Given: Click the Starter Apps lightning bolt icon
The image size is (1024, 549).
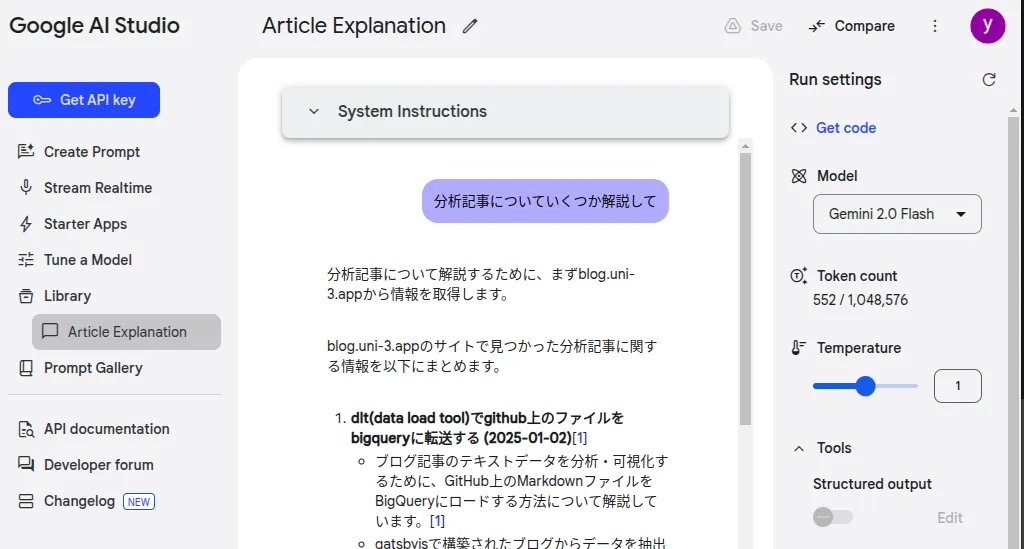Looking at the screenshot, I should 25,224.
